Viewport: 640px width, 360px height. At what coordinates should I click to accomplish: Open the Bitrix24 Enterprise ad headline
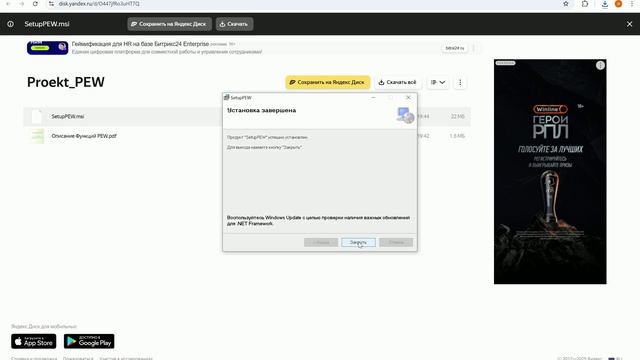coord(140,44)
